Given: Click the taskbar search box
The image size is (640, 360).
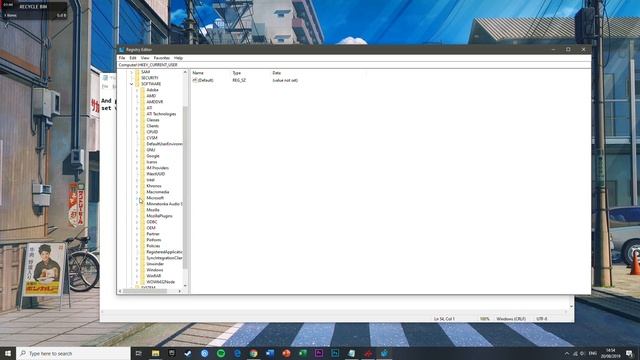Looking at the screenshot, I should pos(73,353).
